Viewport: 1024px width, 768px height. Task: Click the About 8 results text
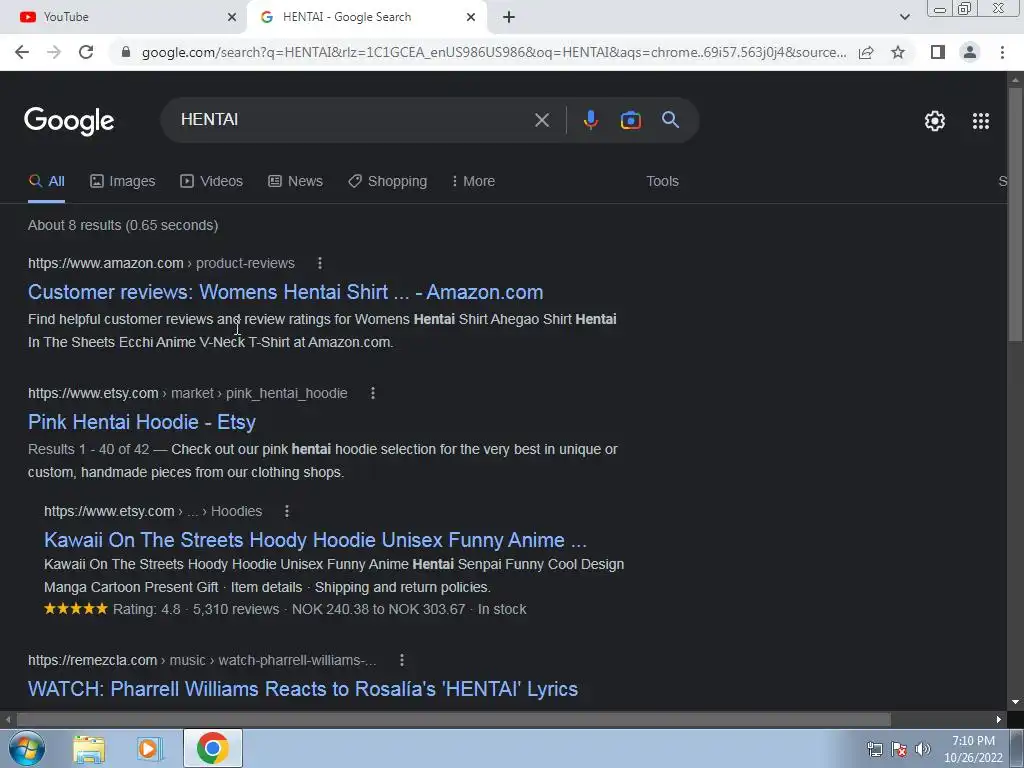123,225
